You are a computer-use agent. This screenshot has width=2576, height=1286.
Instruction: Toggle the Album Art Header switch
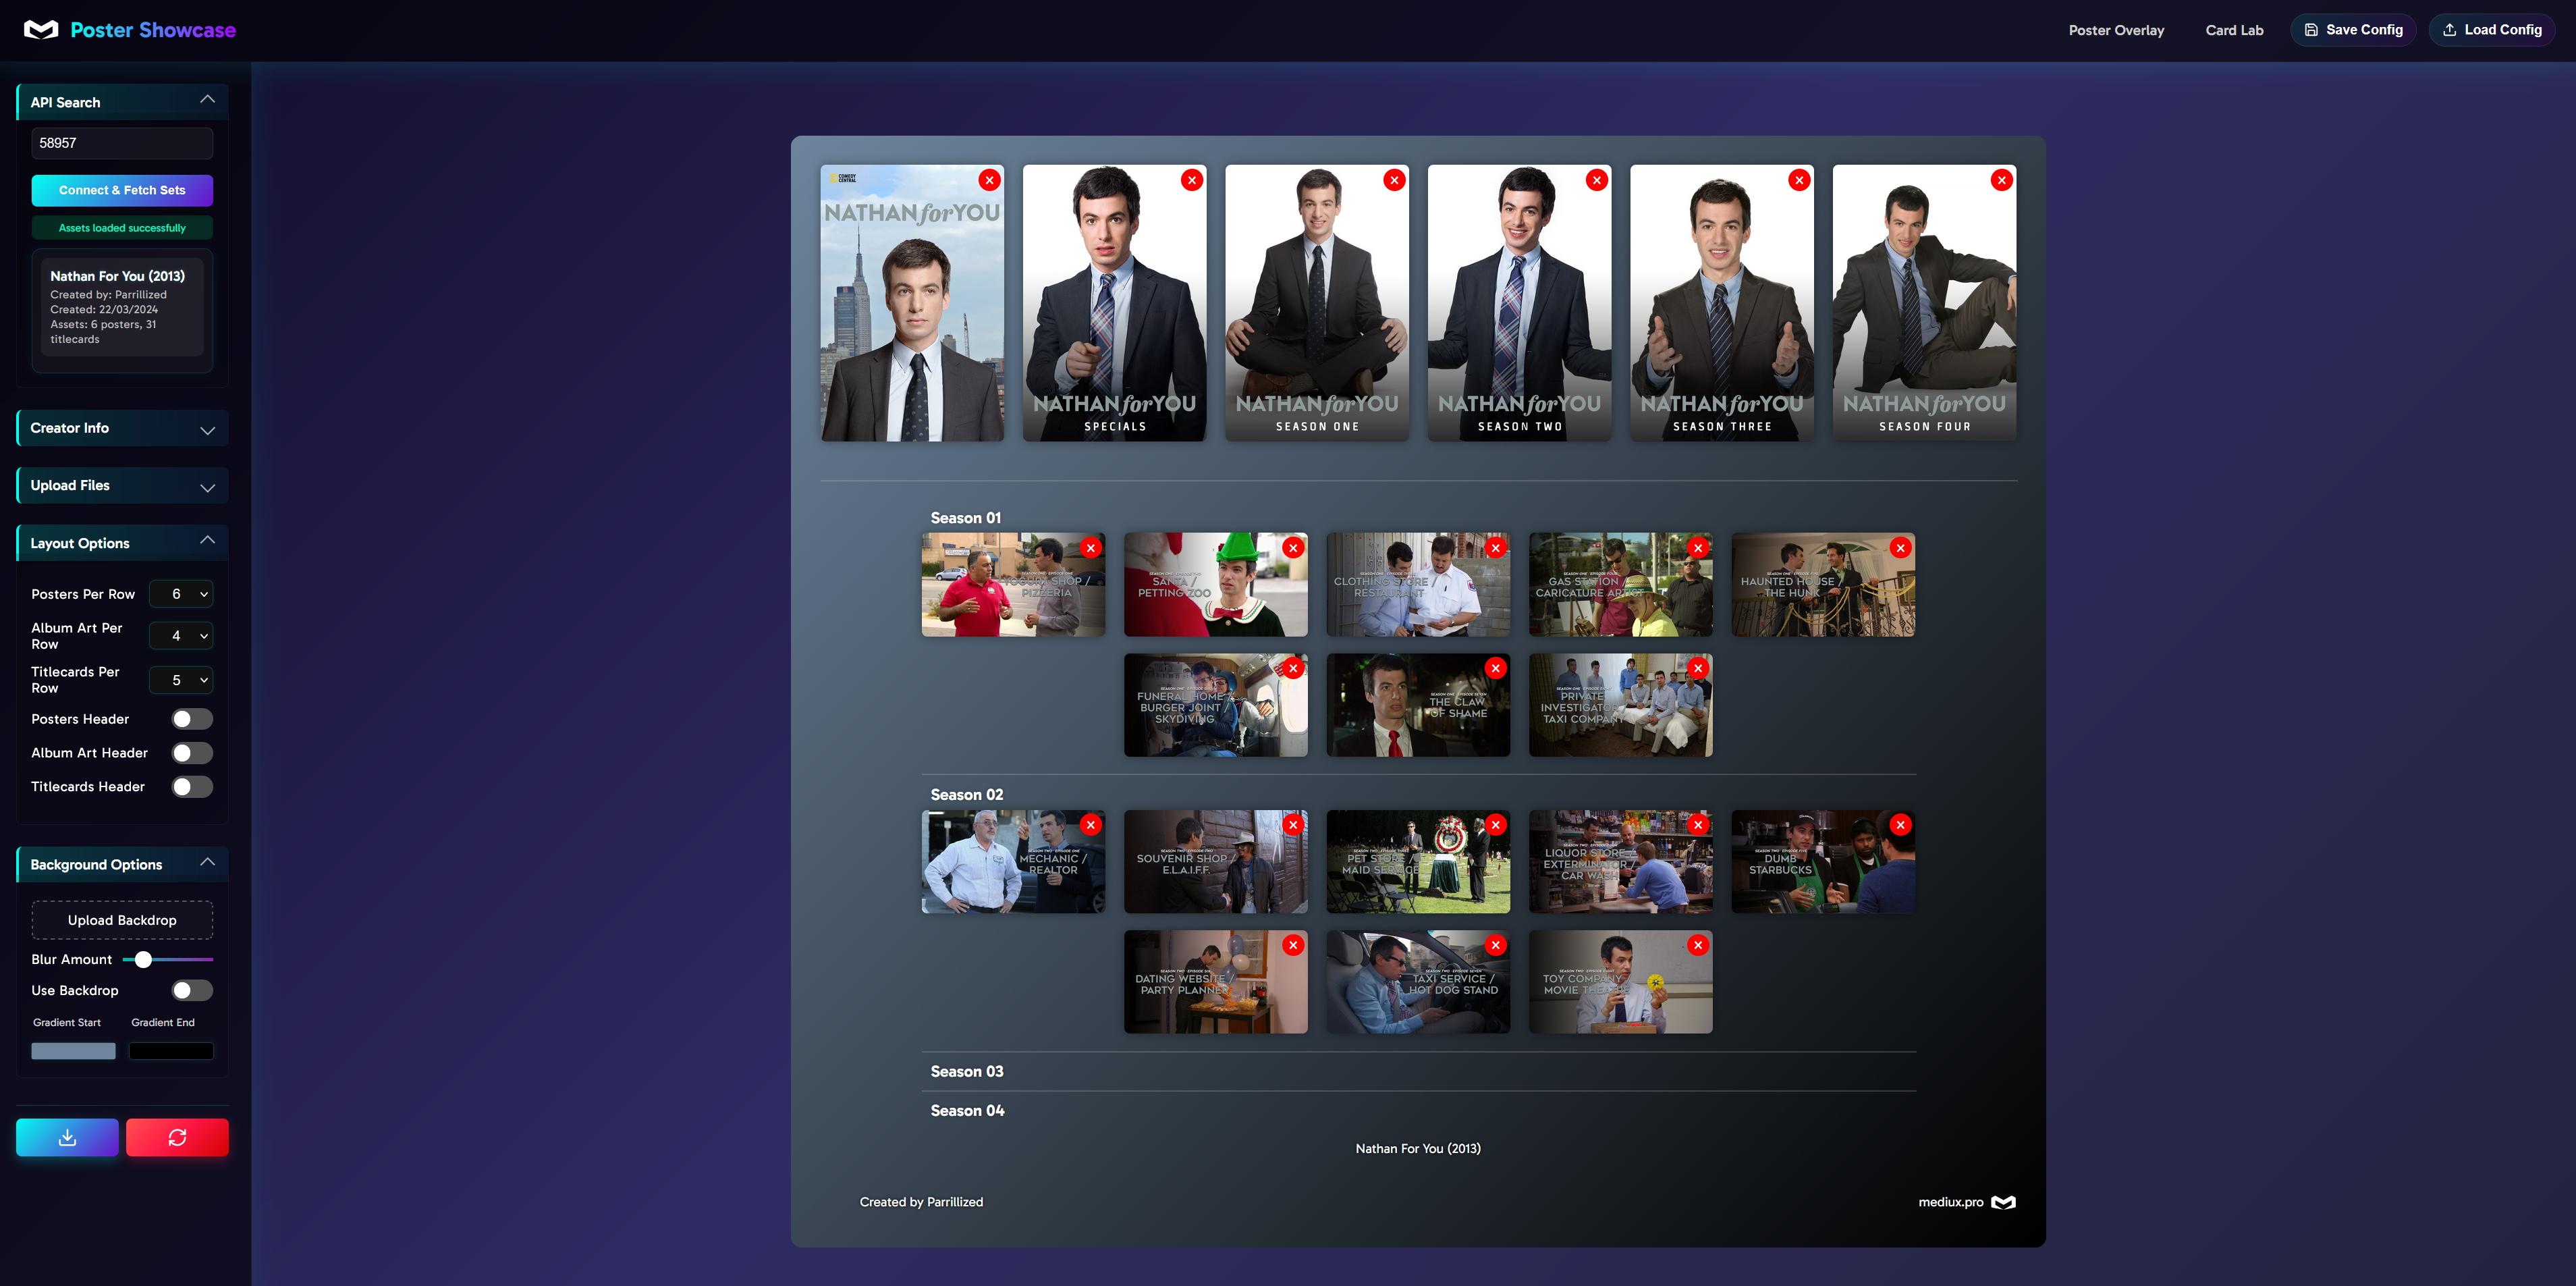192,753
